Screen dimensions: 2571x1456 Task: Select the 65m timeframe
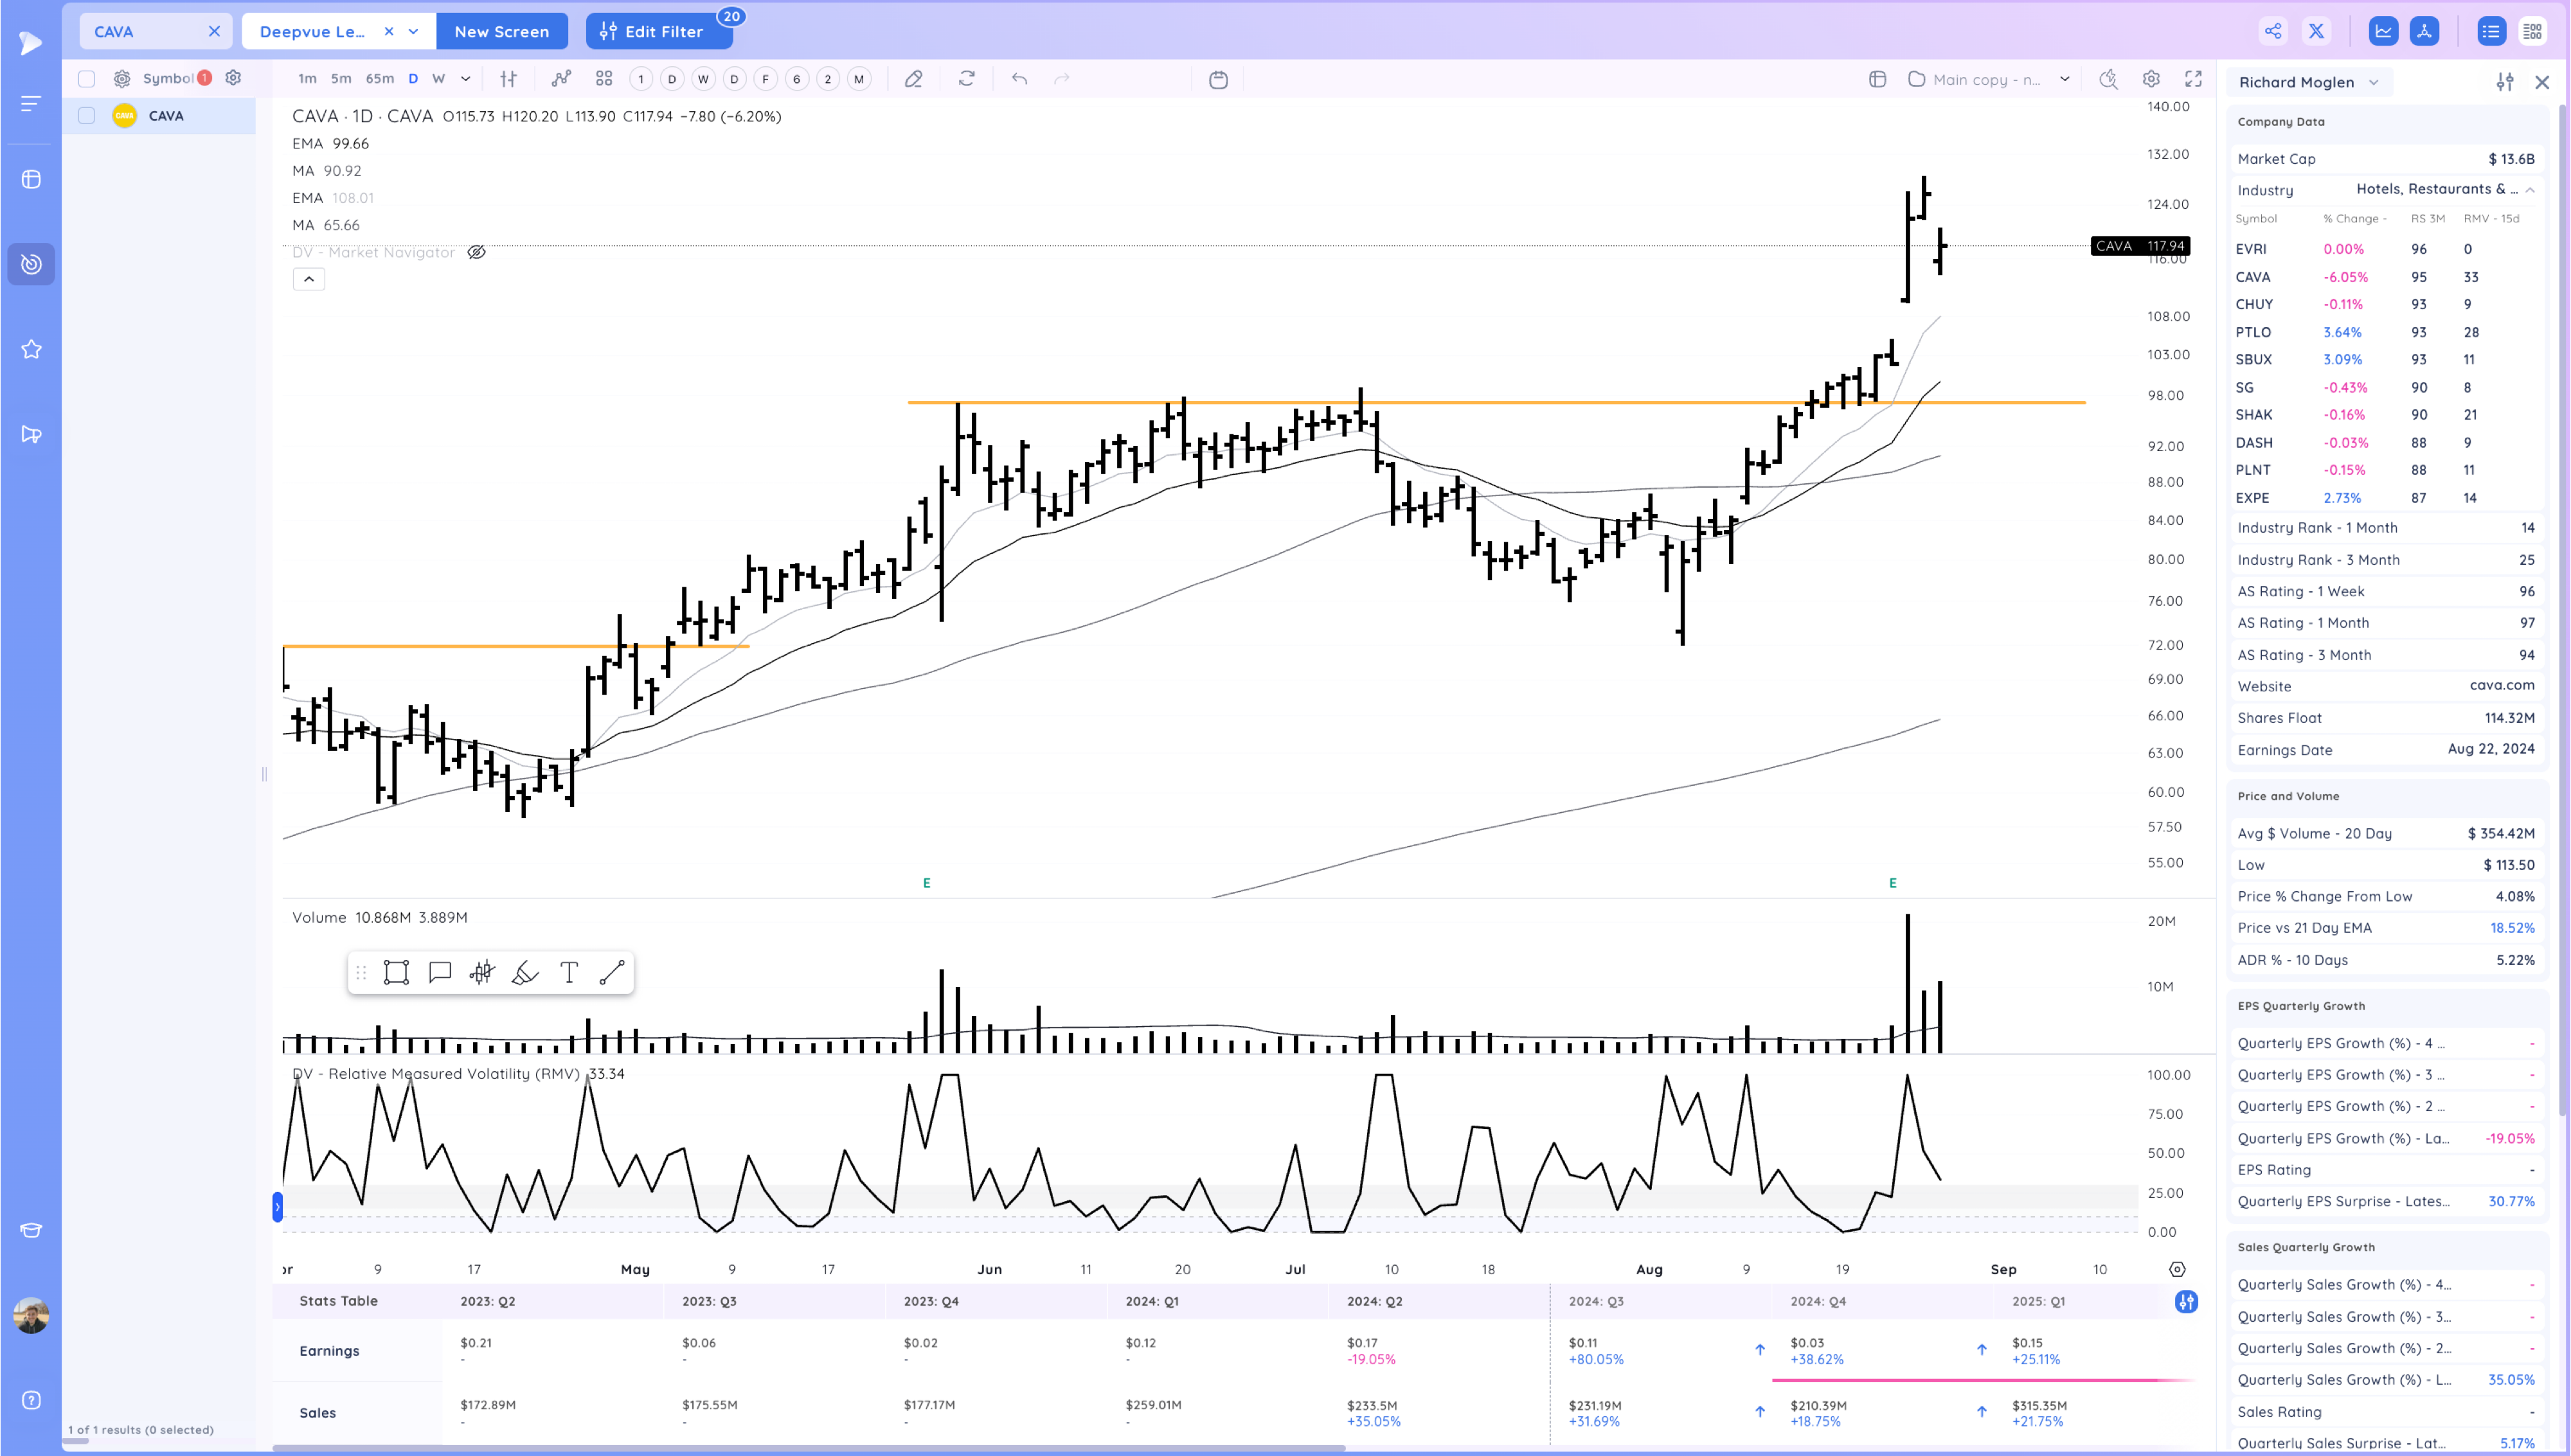click(x=379, y=79)
